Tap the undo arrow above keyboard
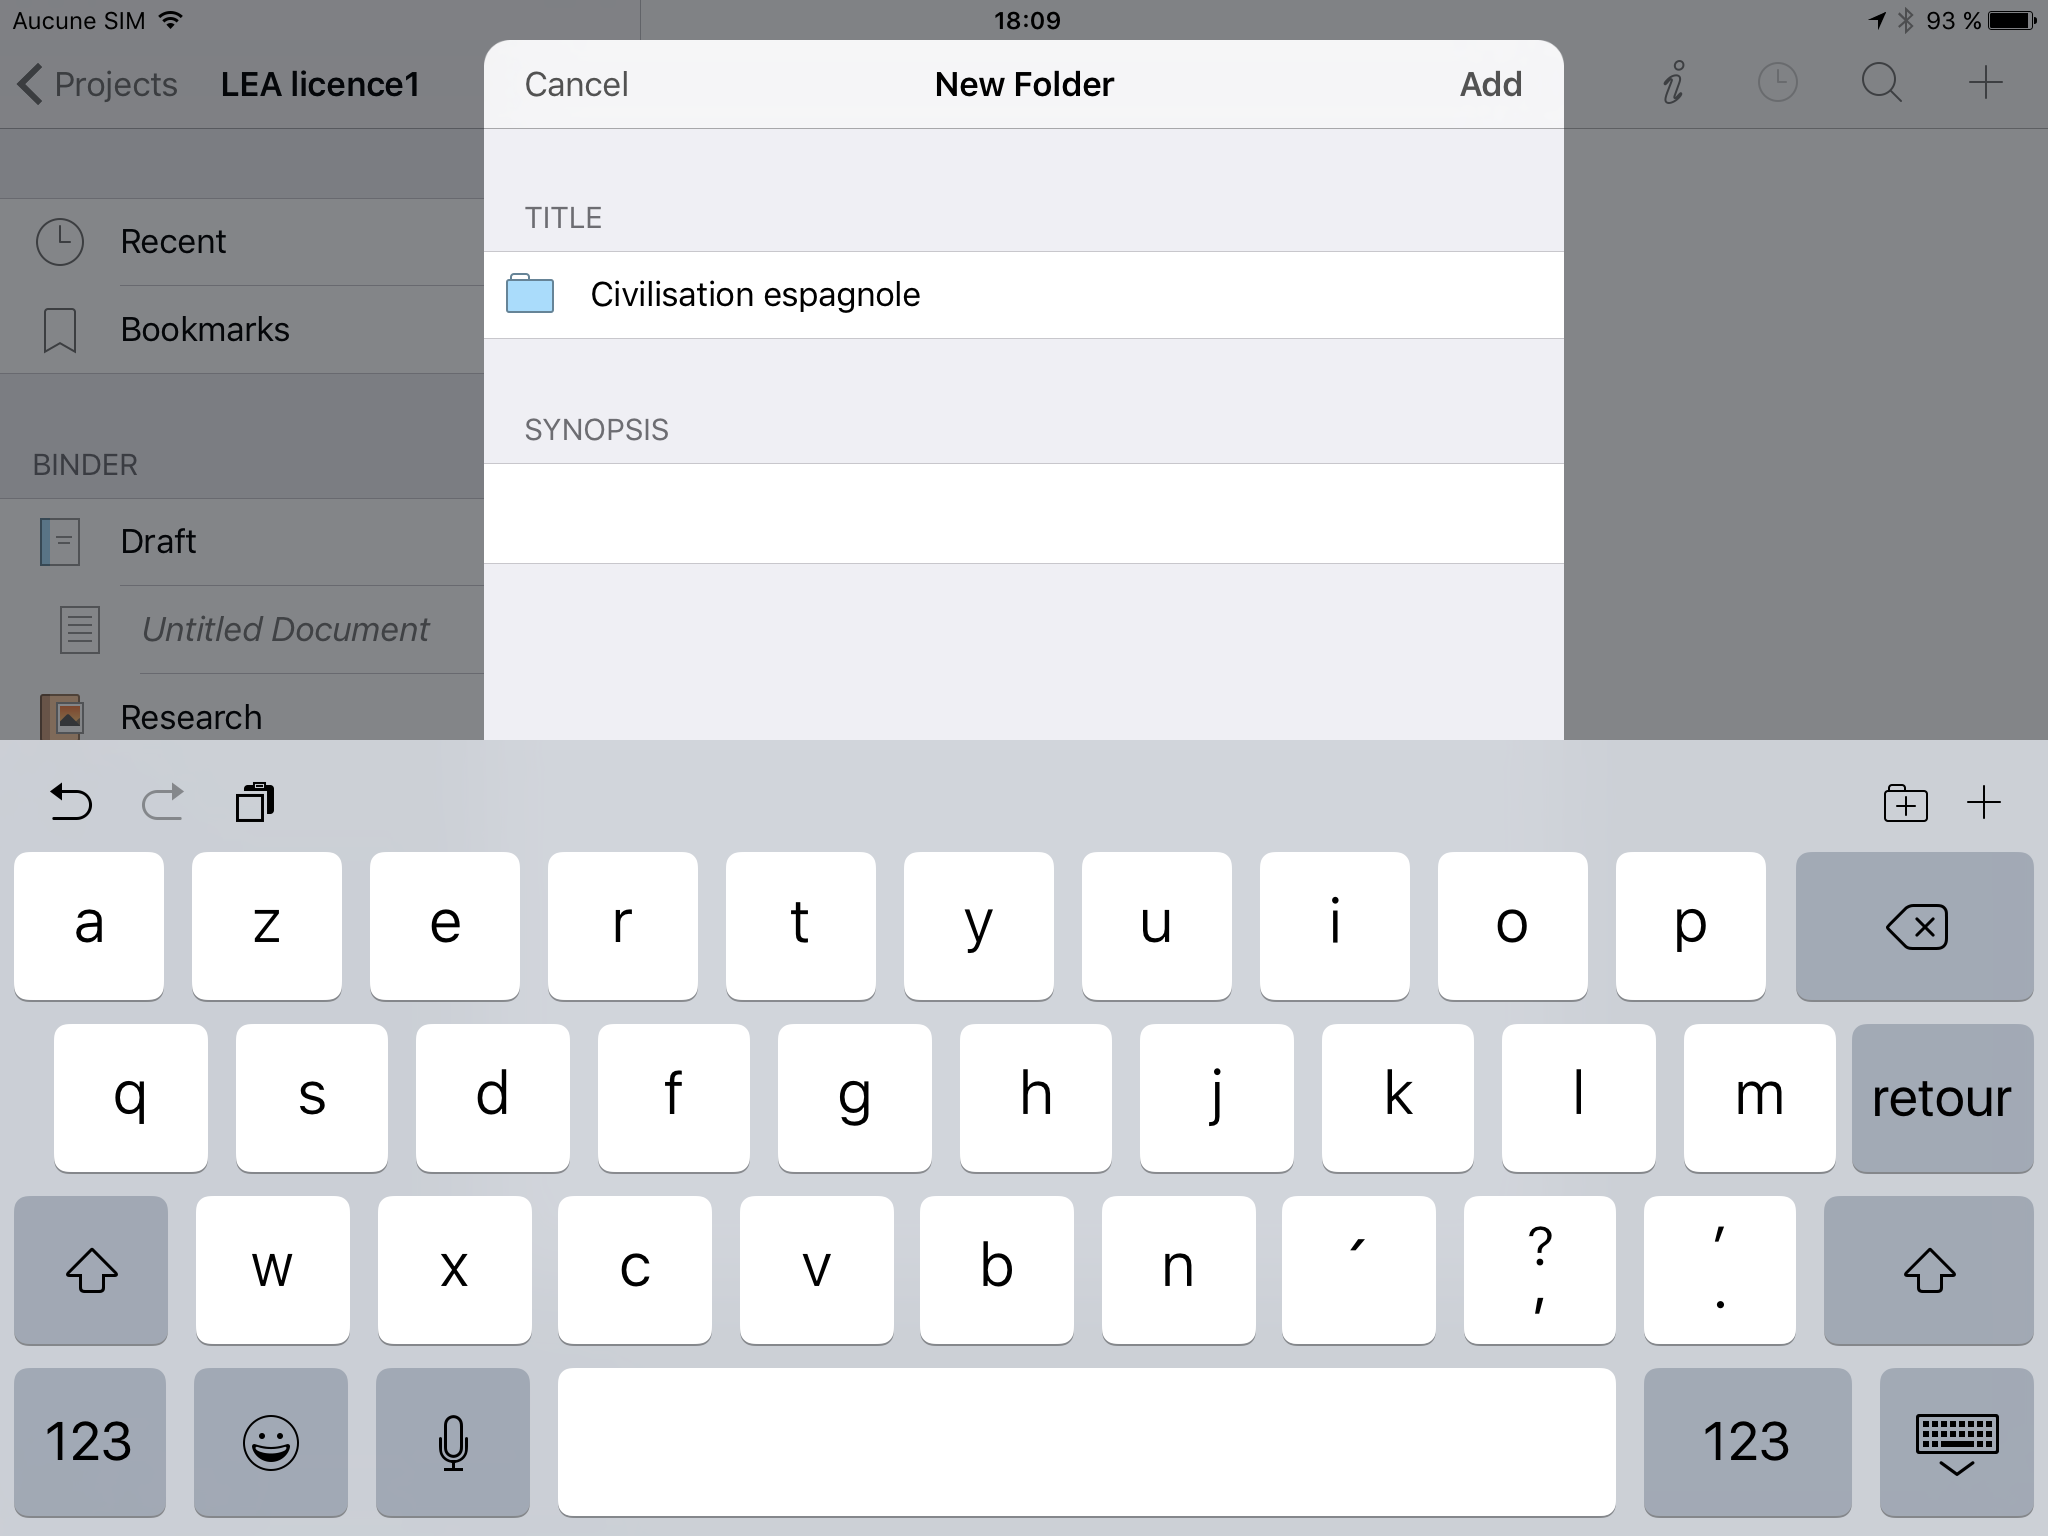Screen dimensions: 2048x1536 [71, 802]
